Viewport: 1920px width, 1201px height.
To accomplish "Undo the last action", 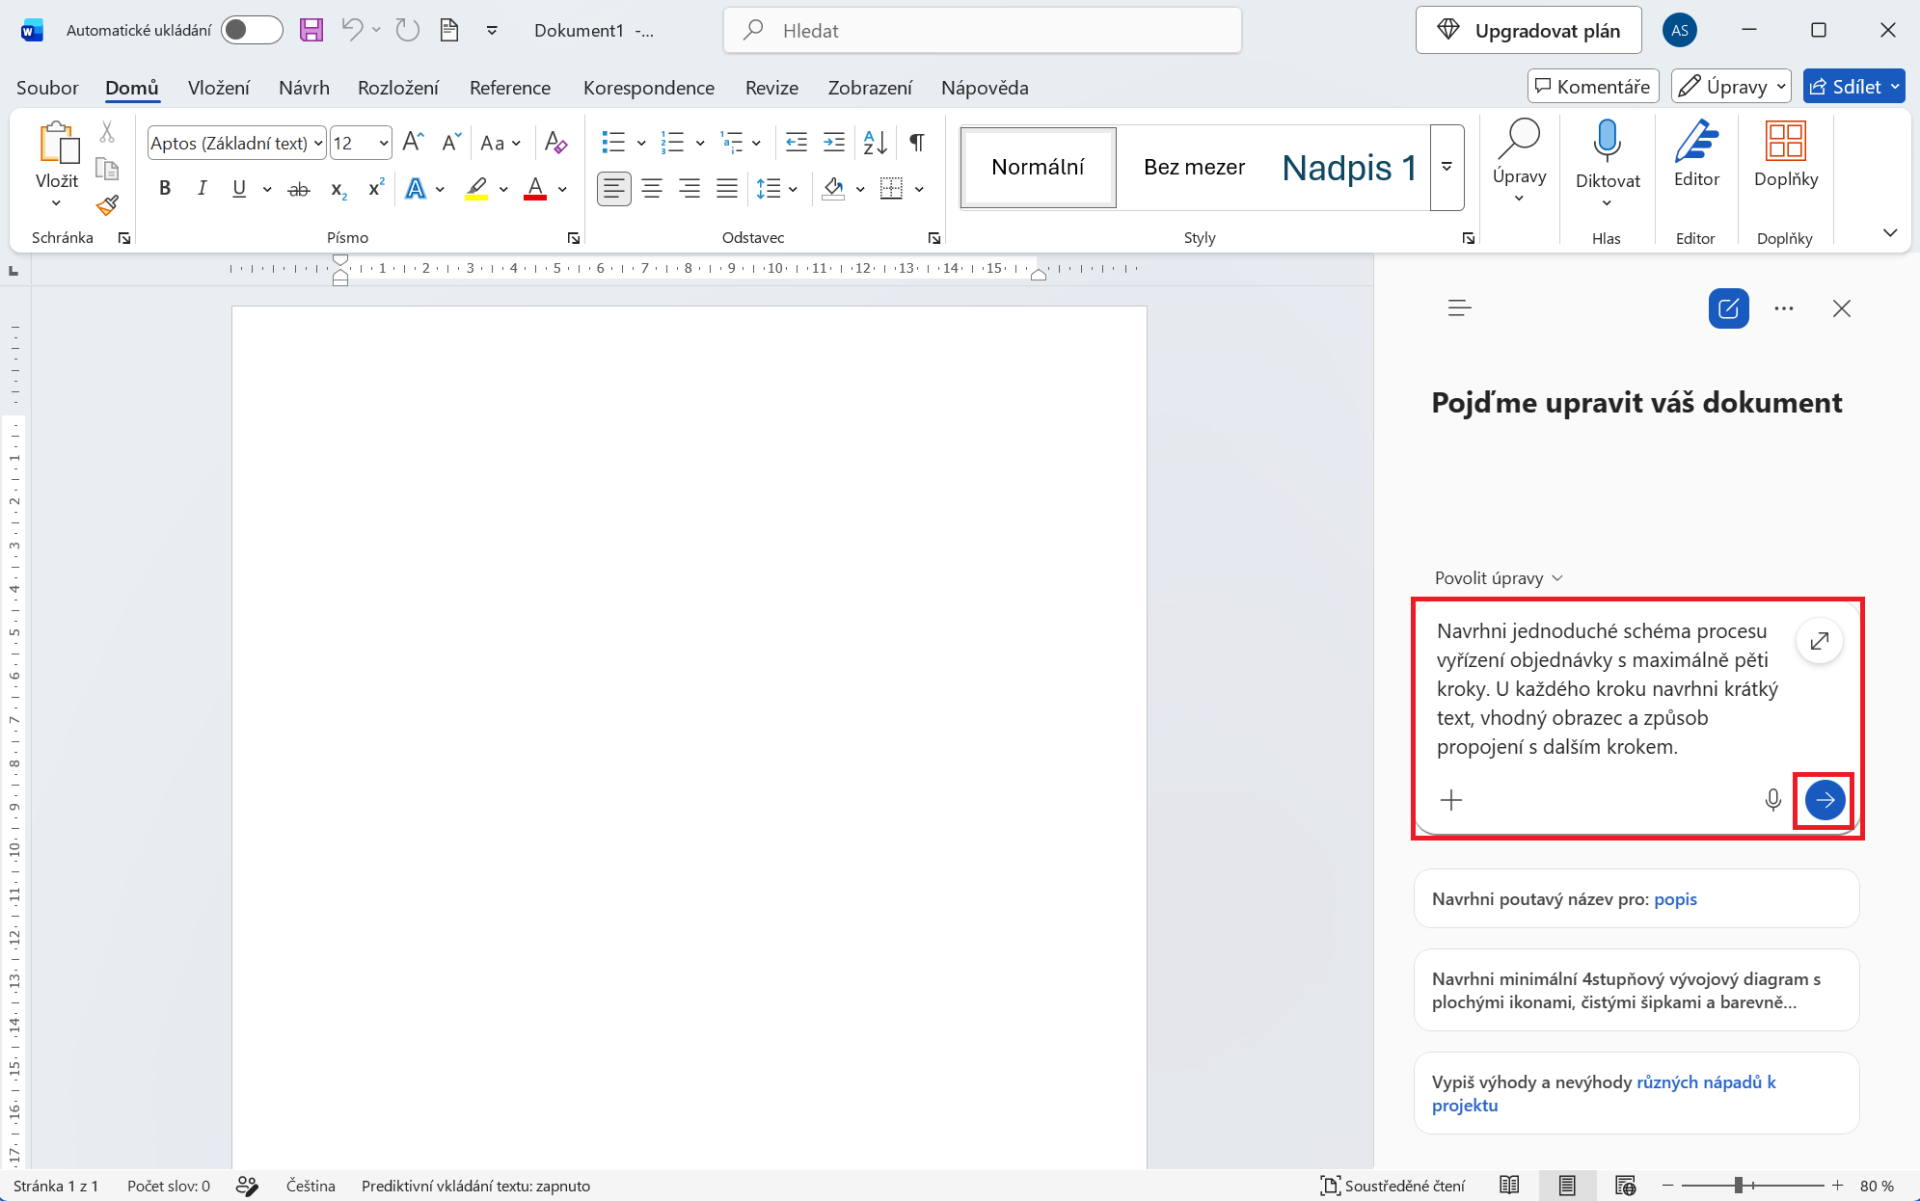I will (x=352, y=30).
